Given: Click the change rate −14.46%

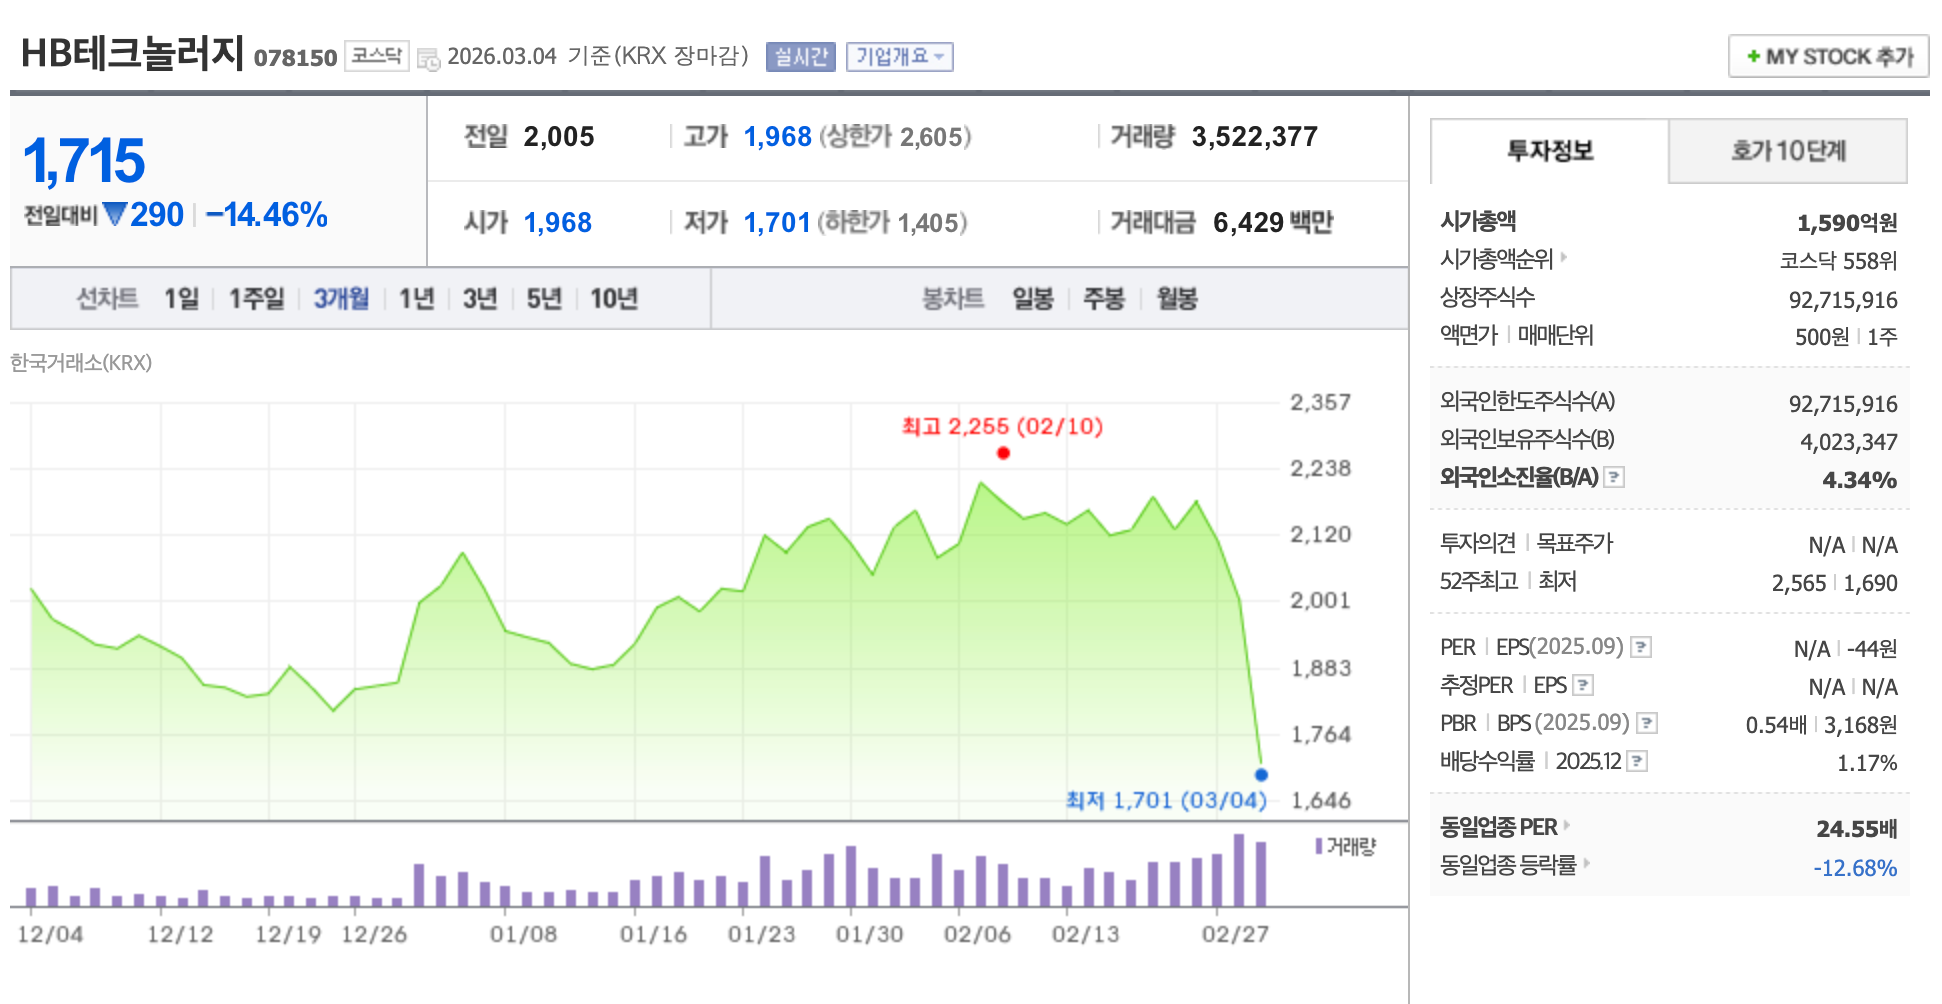Looking at the screenshot, I should click(x=267, y=215).
